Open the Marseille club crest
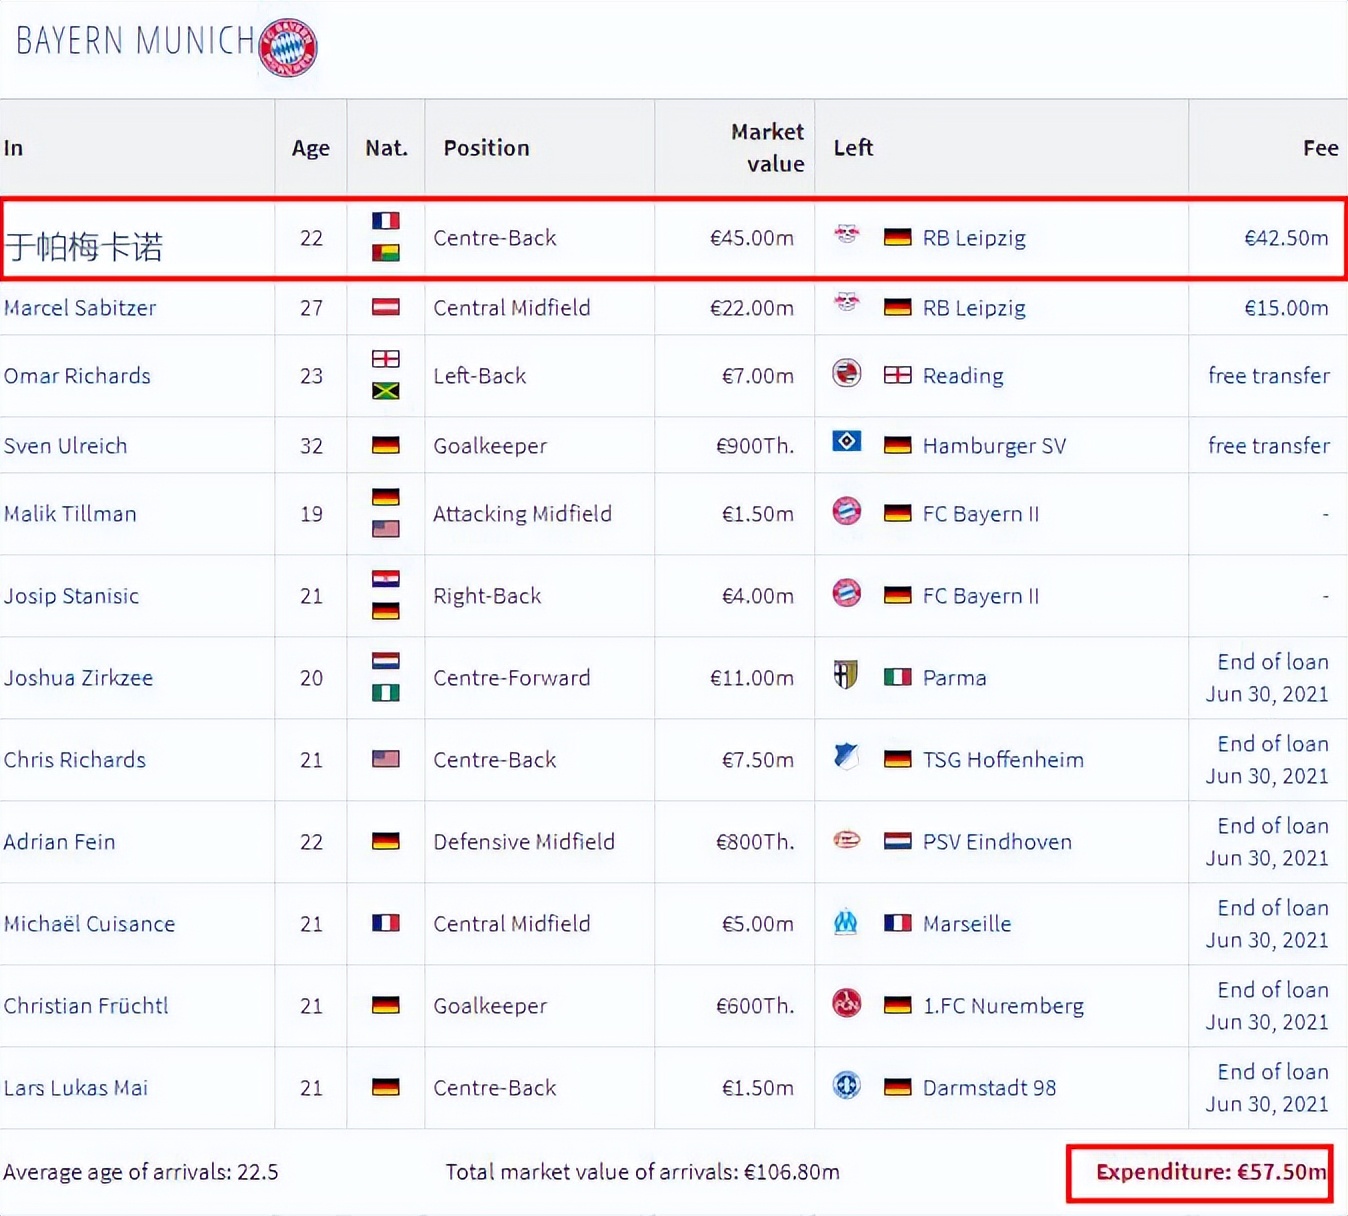Image resolution: width=1348 pixels, height=1216 pixels. 847,922
